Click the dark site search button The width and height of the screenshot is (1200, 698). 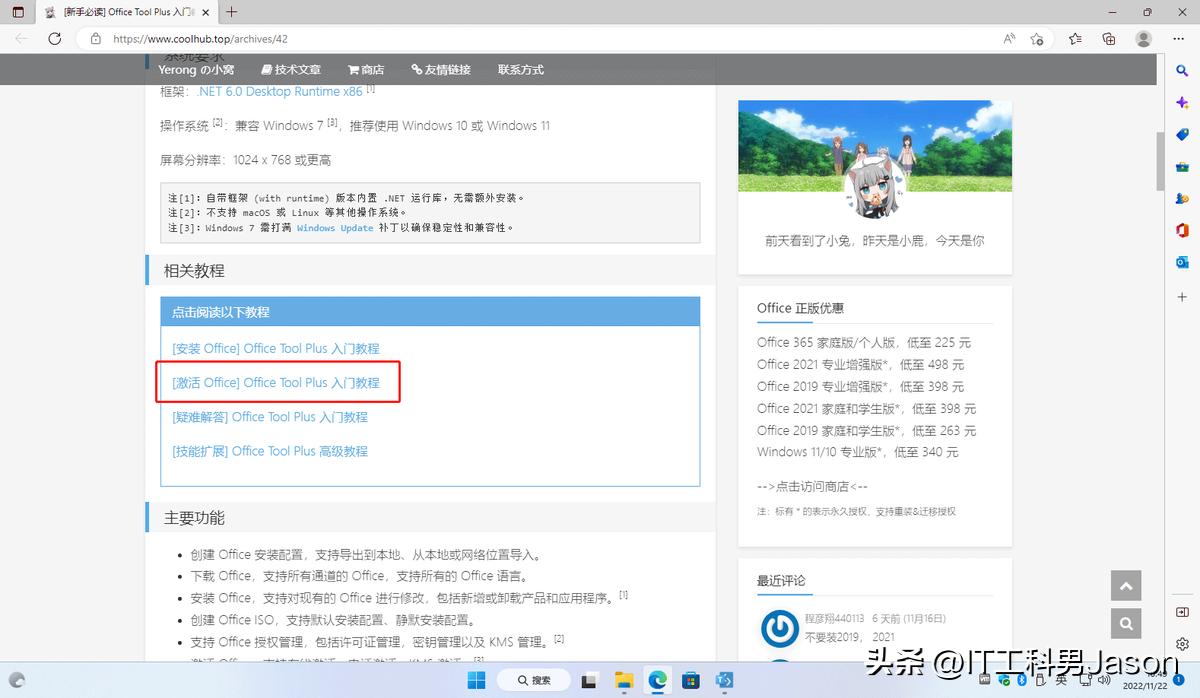click(1126, 623)
